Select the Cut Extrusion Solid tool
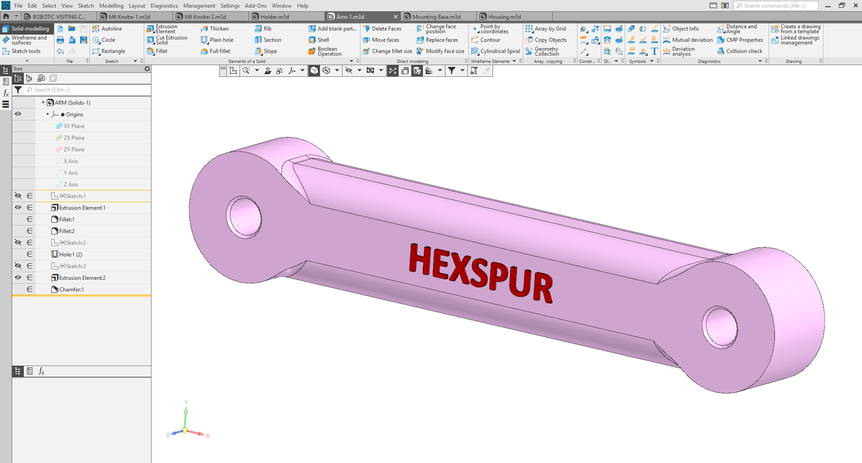Screen dimensions: 862x463 click(x=167, y=40)
